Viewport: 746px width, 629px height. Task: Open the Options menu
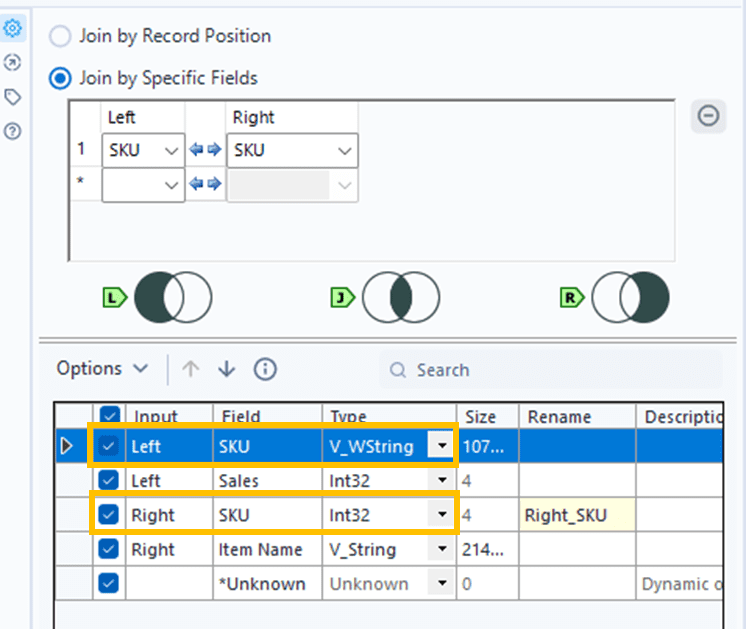click(x=102, y=369)
